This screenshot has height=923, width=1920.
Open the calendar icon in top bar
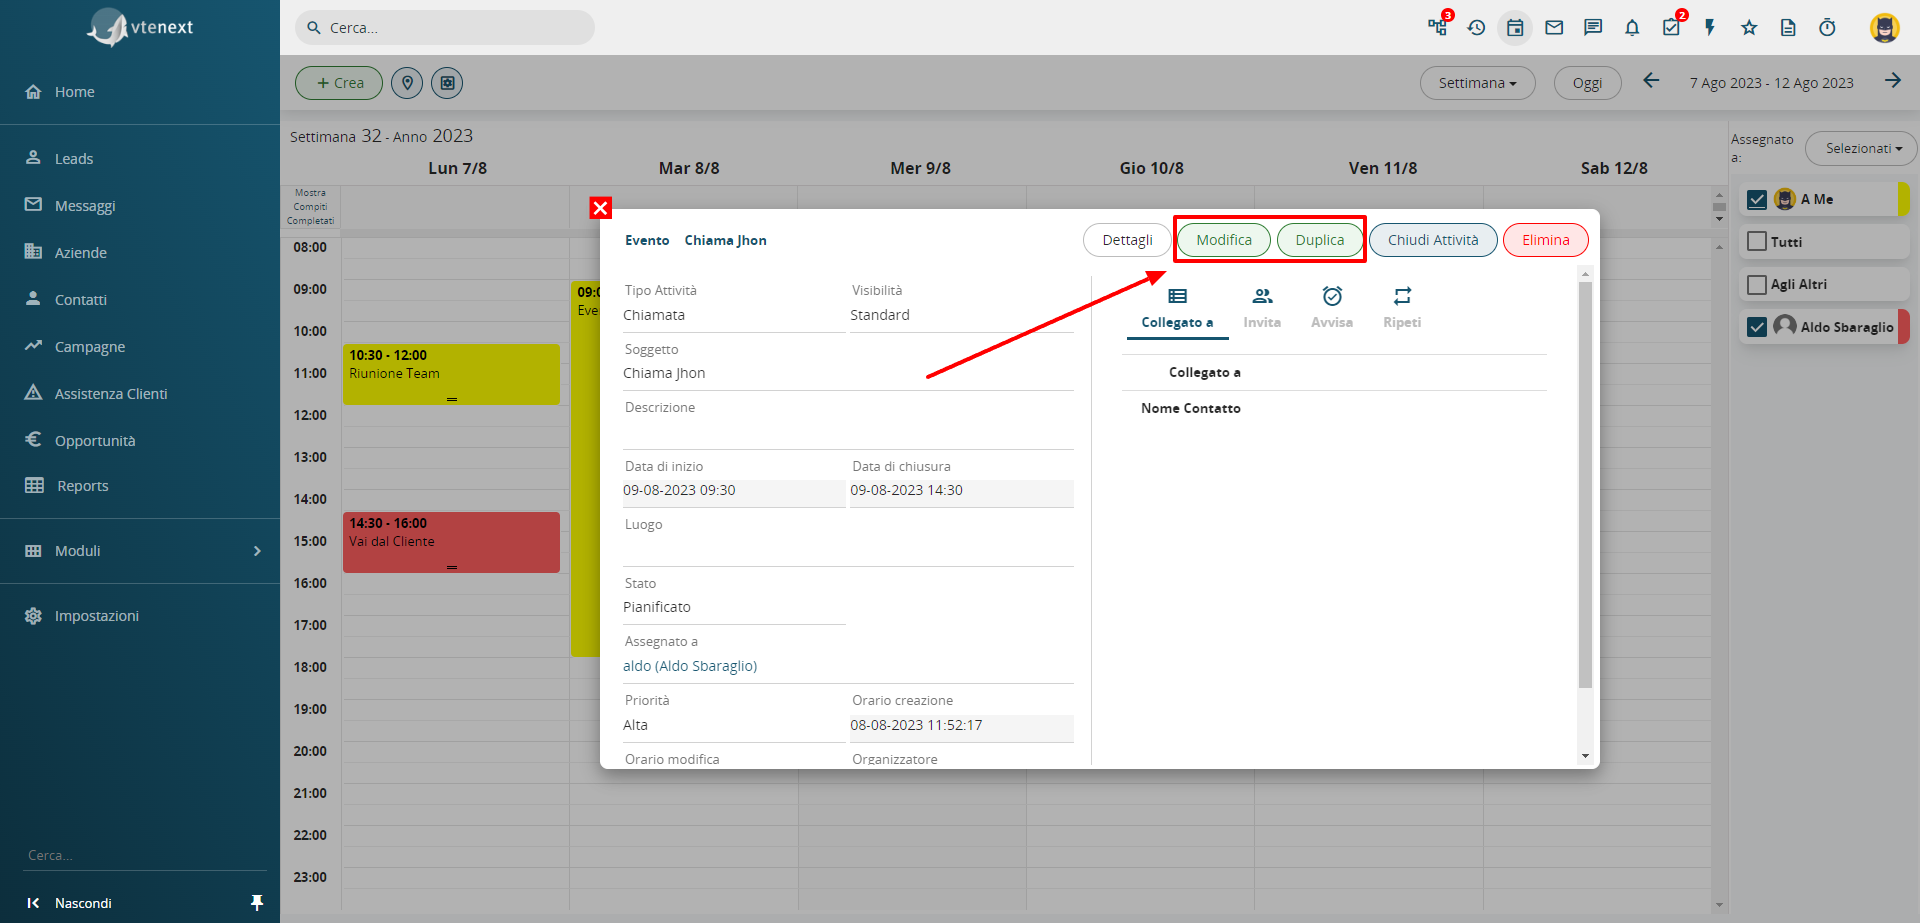[x=1515, y=28]
